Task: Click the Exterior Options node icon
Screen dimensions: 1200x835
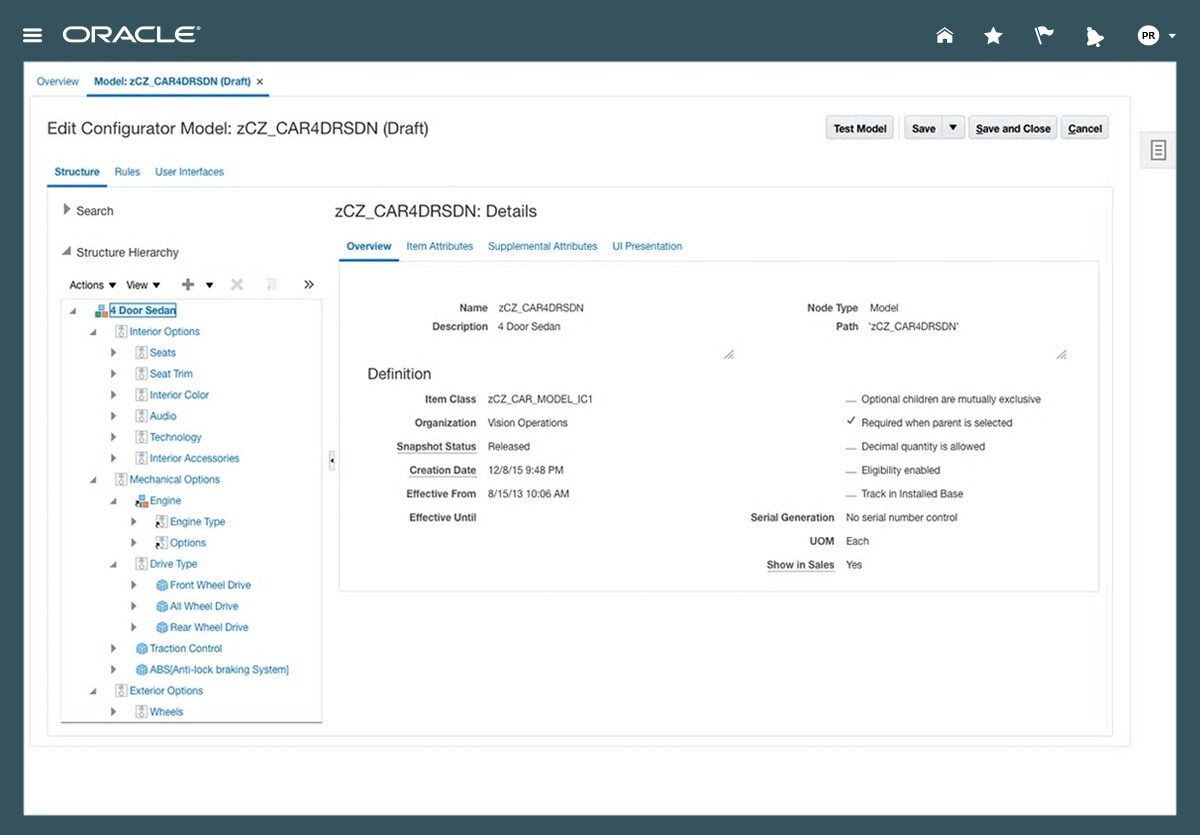Action: (x=121, y=691)
